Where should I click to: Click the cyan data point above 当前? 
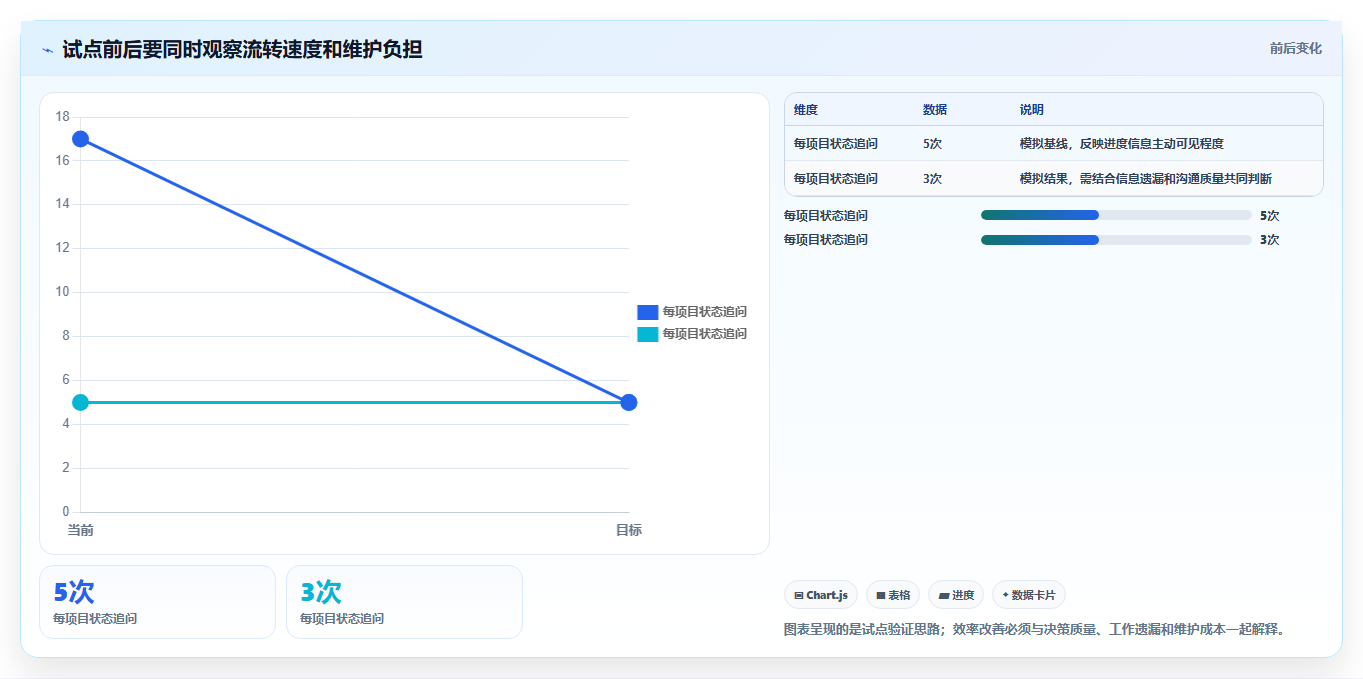click(x=80, y=402)
